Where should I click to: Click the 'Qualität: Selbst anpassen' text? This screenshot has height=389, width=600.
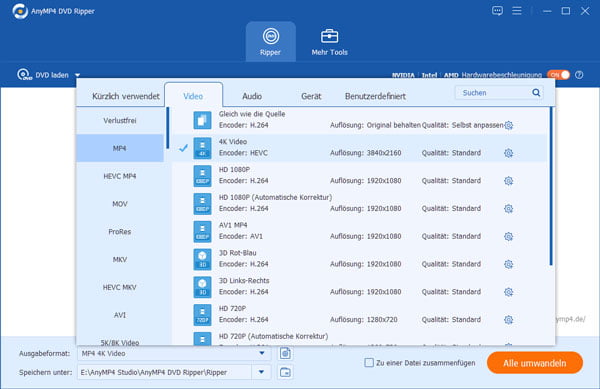coord(462,125)
